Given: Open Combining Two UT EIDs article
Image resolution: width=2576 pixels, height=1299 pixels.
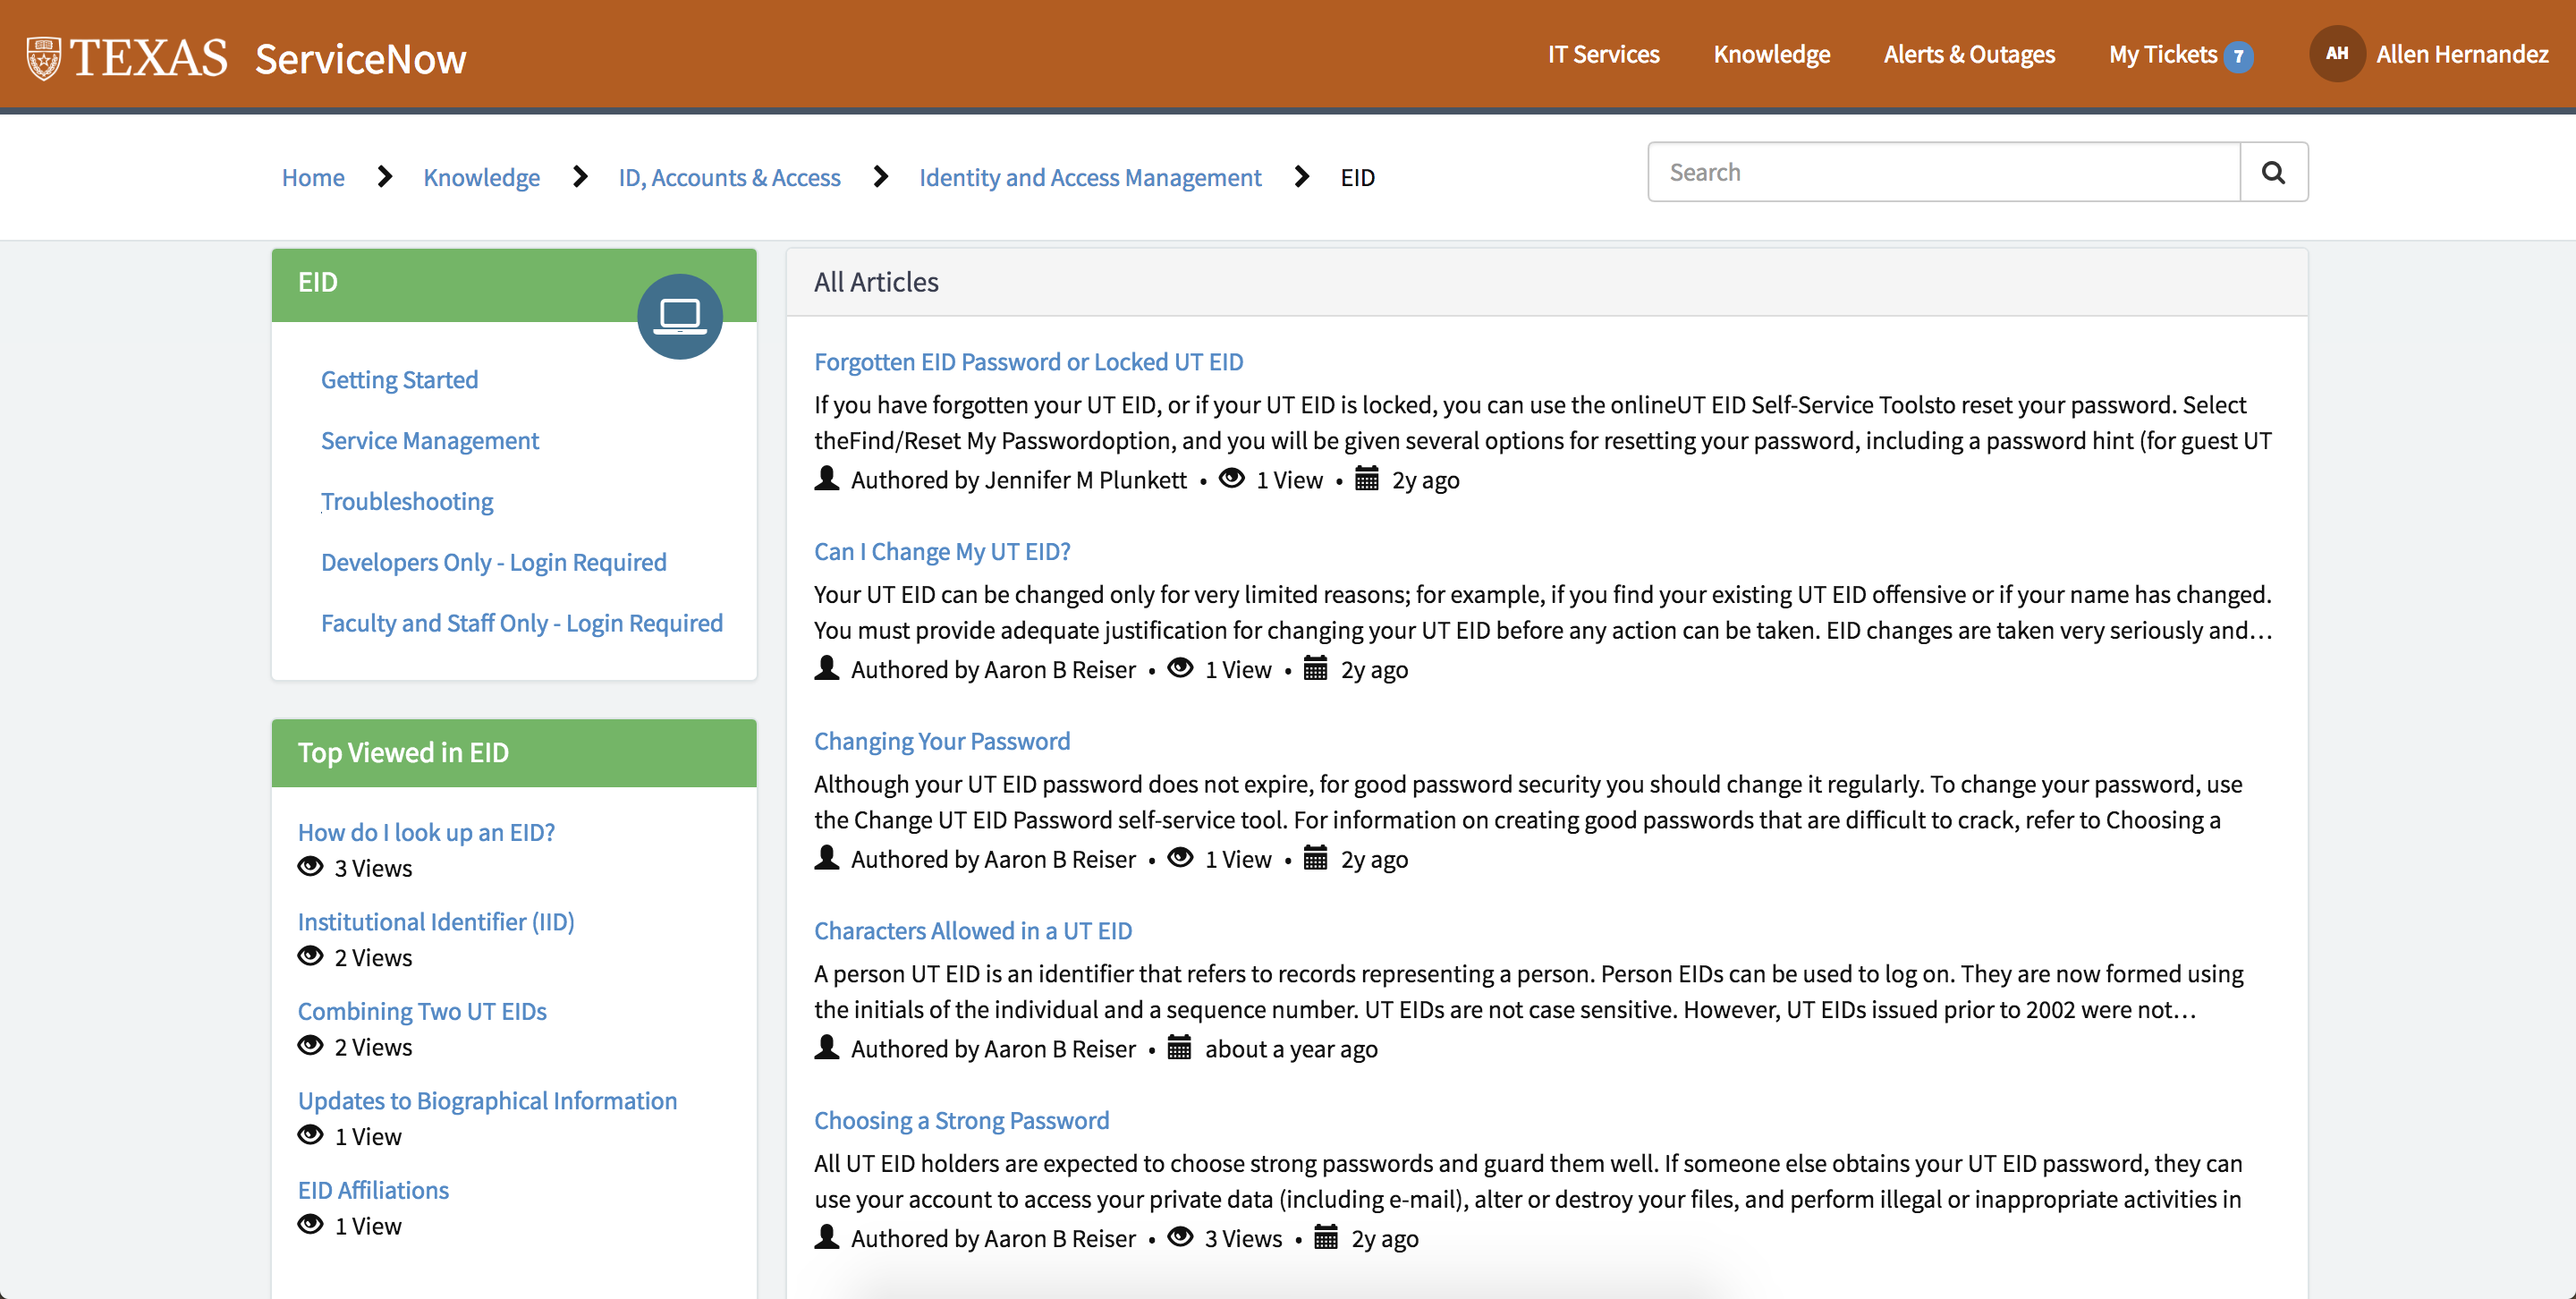Looking at the screenshot, I should coord(422,1011).
